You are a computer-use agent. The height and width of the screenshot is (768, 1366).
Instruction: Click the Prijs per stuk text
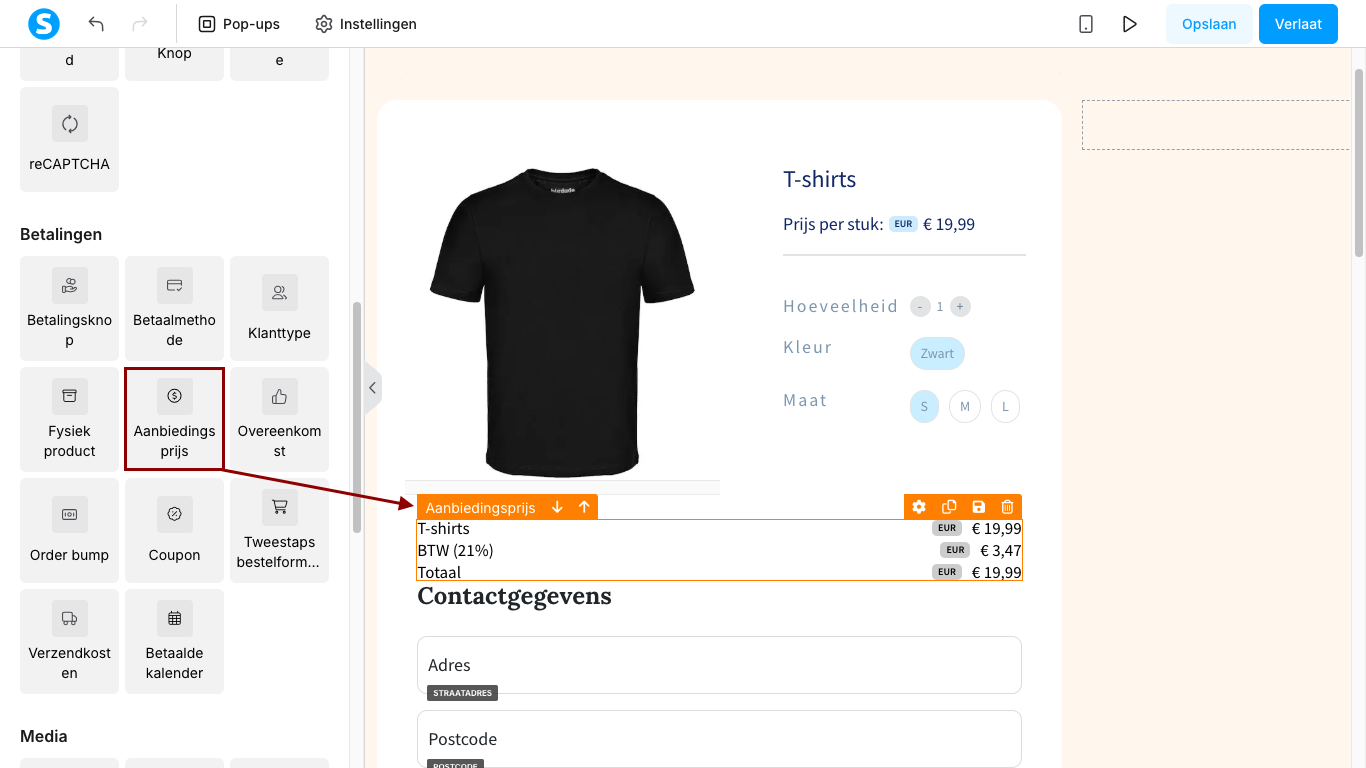(833, 224)
